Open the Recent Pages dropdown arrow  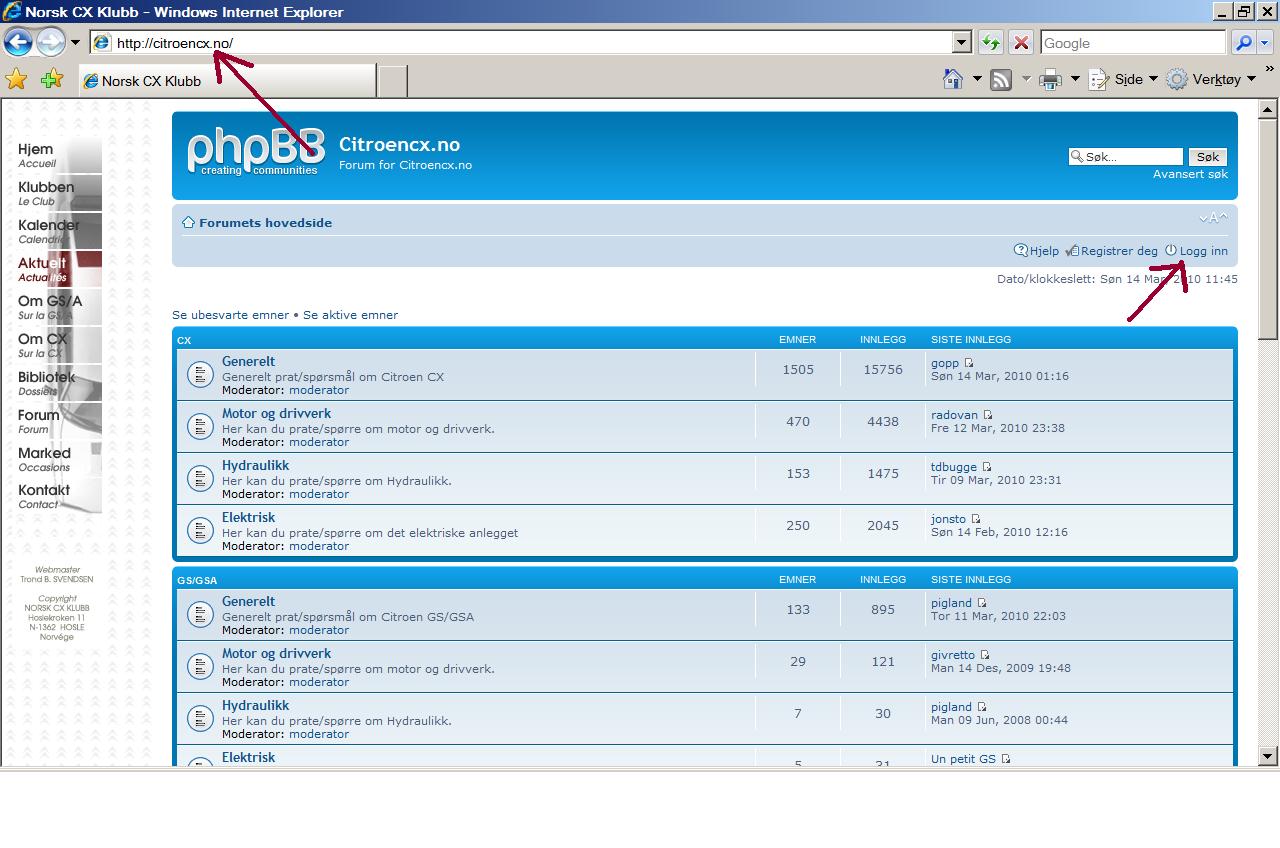coord(75,43)
